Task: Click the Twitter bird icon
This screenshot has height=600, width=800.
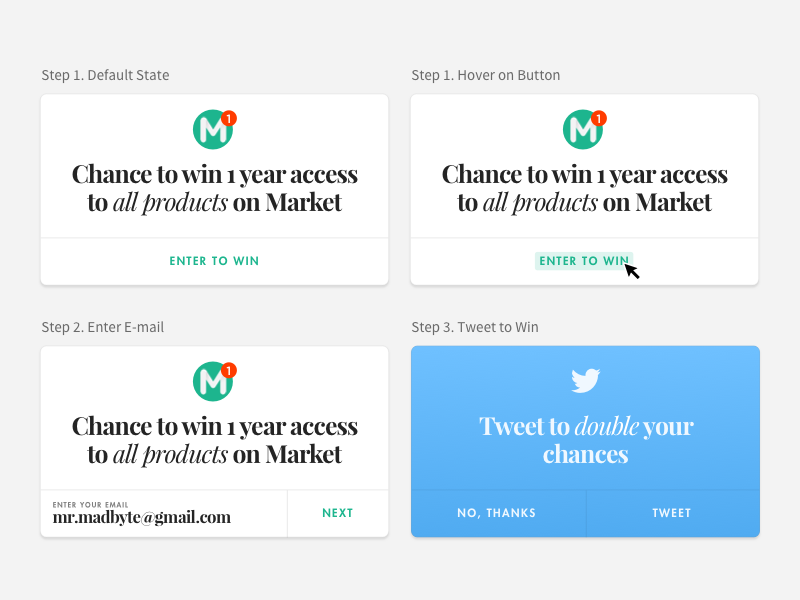Action: click(585, 380)
